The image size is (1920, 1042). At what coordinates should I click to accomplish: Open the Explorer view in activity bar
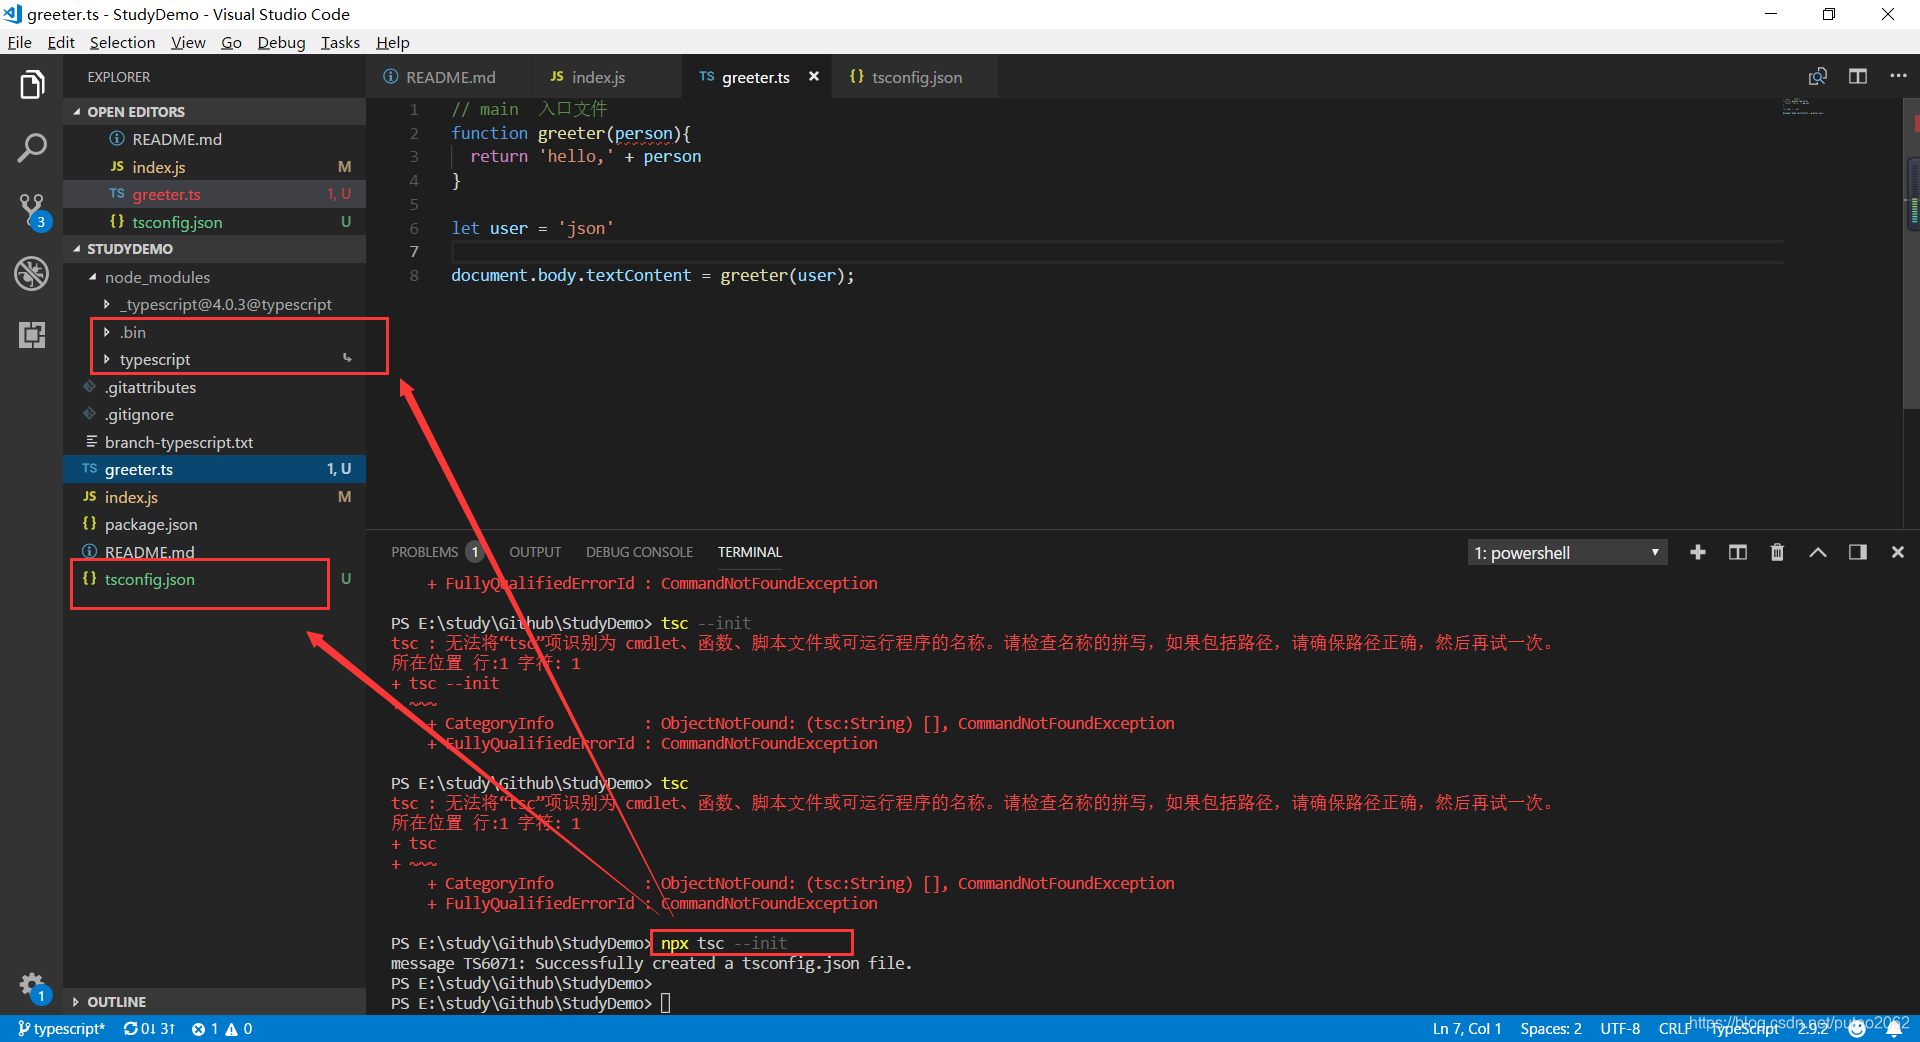pos(32,85)
